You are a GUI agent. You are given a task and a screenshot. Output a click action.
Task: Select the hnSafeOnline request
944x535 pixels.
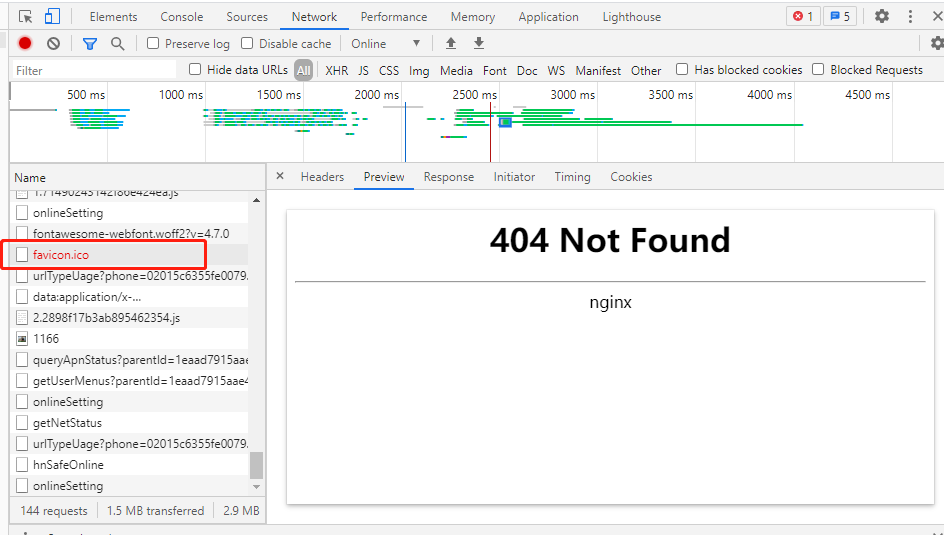pos(129,465)
